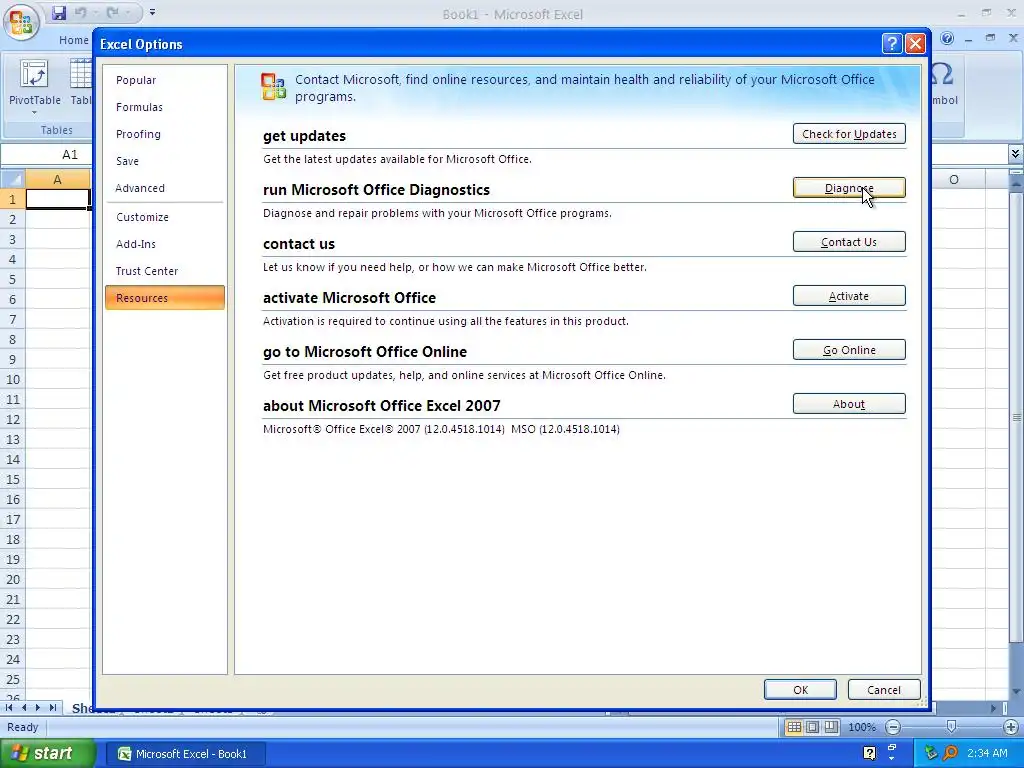Screen dimensions: 1024x768
Task: Click Microsoft Excel - Book1 taskbar button
Action: coord(185,754)
